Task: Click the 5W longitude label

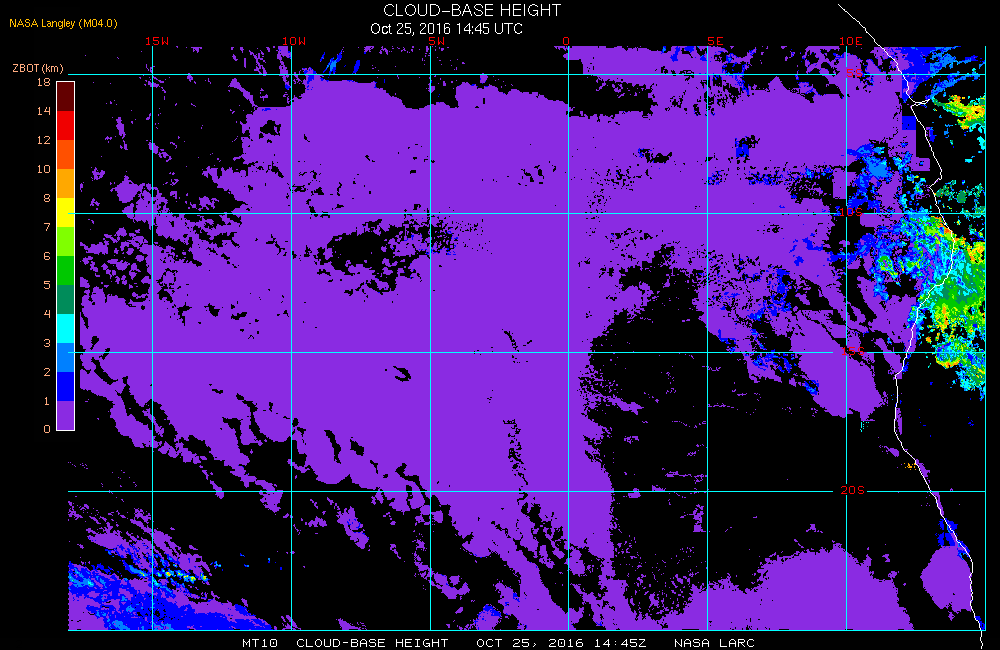Action: 437,41
